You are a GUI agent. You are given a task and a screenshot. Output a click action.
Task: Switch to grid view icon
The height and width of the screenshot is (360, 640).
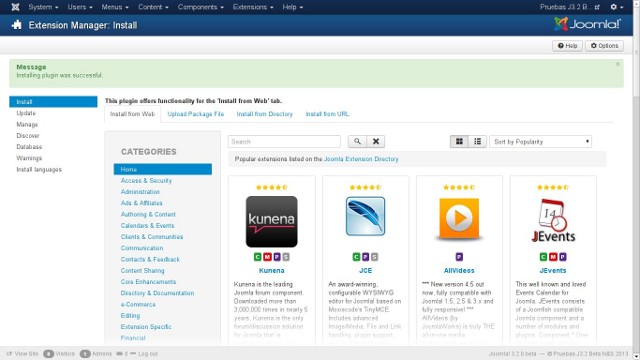(x=459, y=142)
